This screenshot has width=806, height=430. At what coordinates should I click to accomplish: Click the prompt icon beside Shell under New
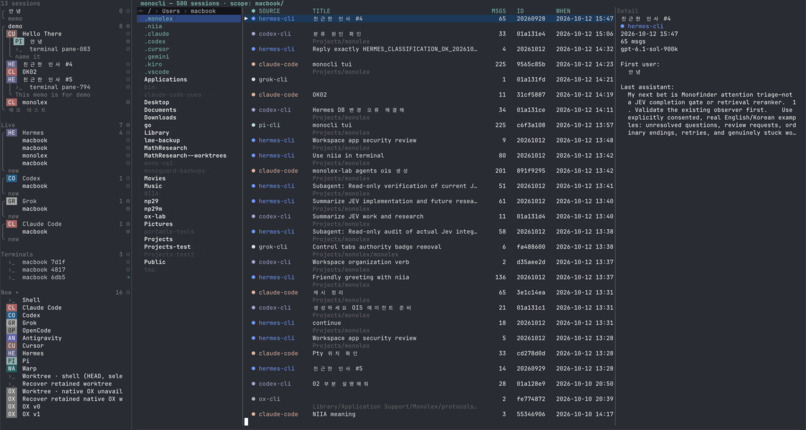11,300
